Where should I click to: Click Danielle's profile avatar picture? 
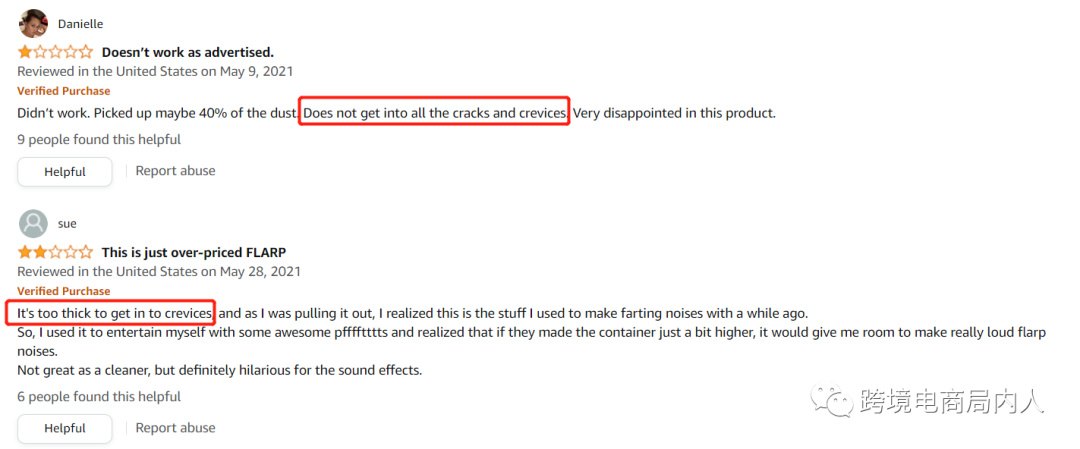(33, 23)
